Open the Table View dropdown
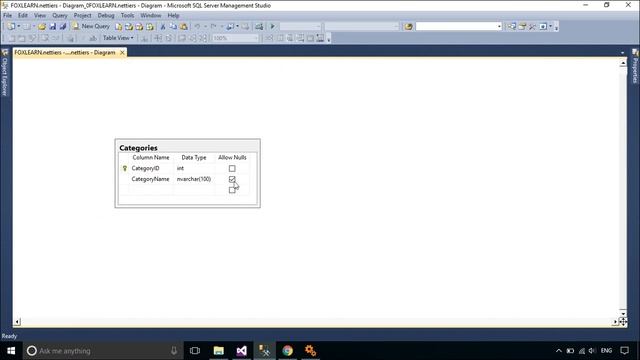Screen dimensions: 640x360 118,38
